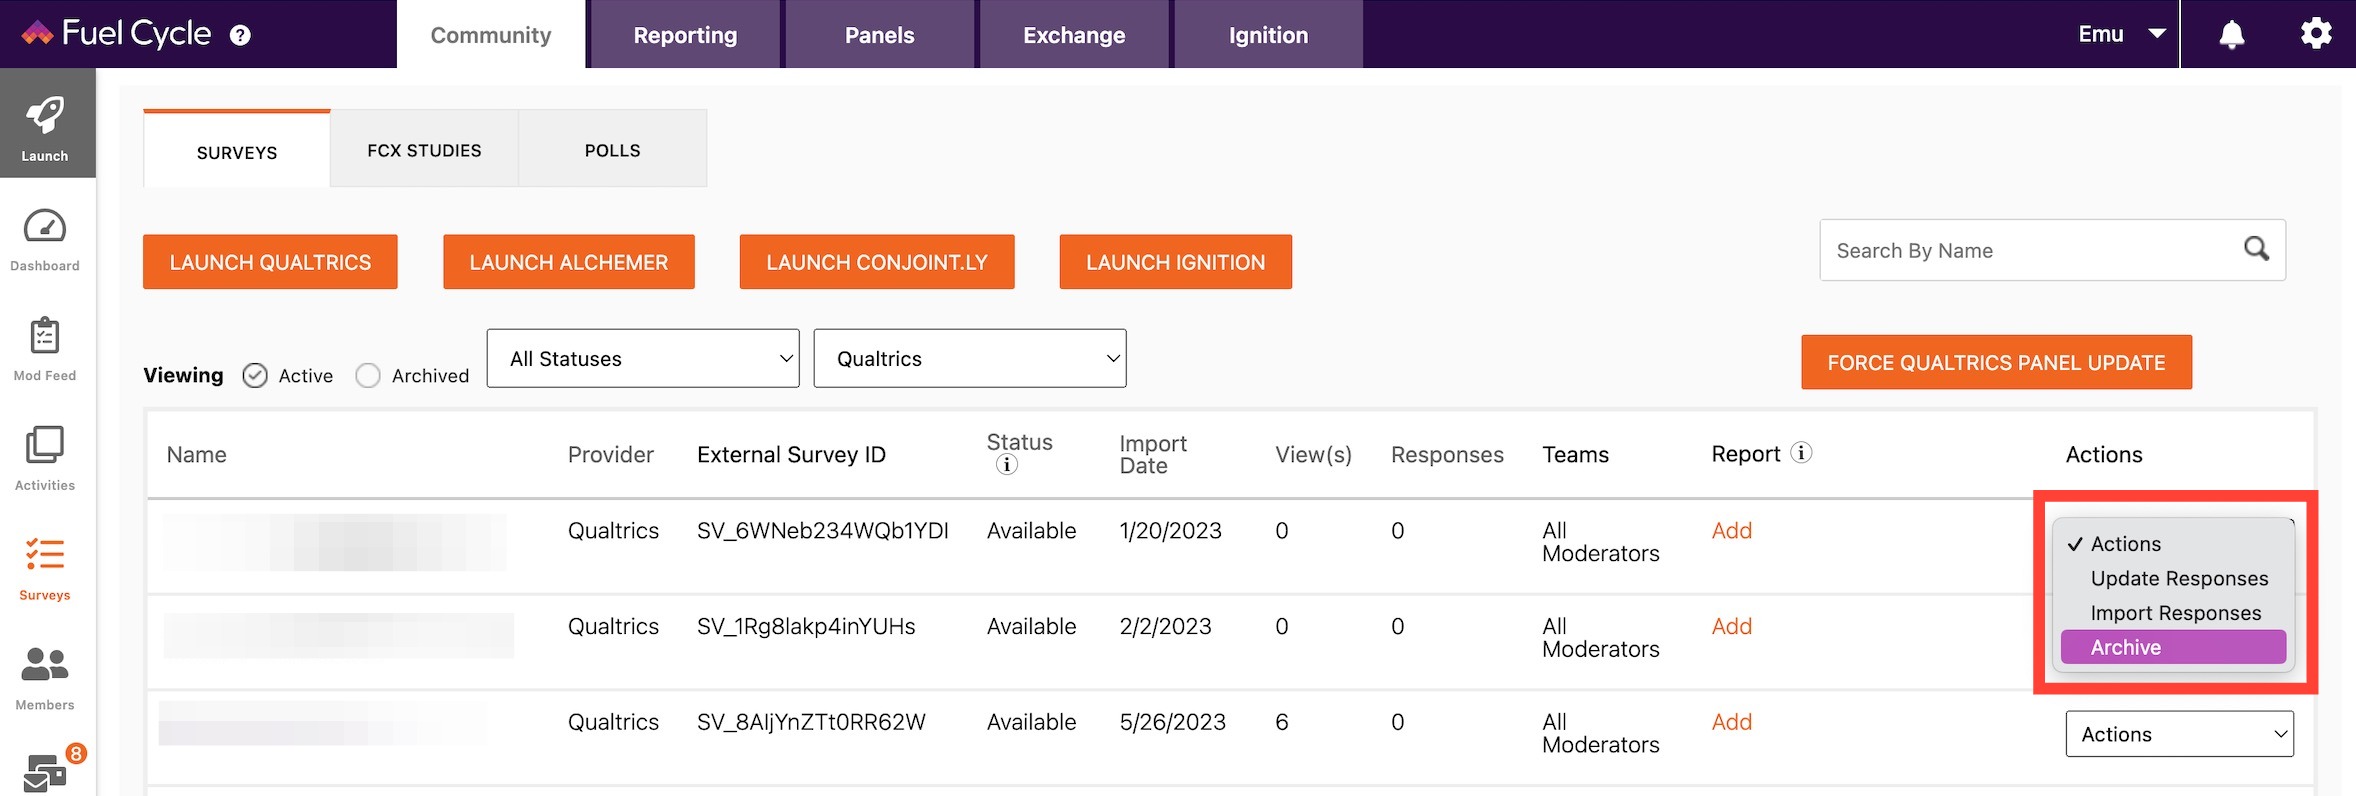This screenshot has height=796, width=2356.
Task: Click the import date 2/2/2023
Action: pos(1165,626)
